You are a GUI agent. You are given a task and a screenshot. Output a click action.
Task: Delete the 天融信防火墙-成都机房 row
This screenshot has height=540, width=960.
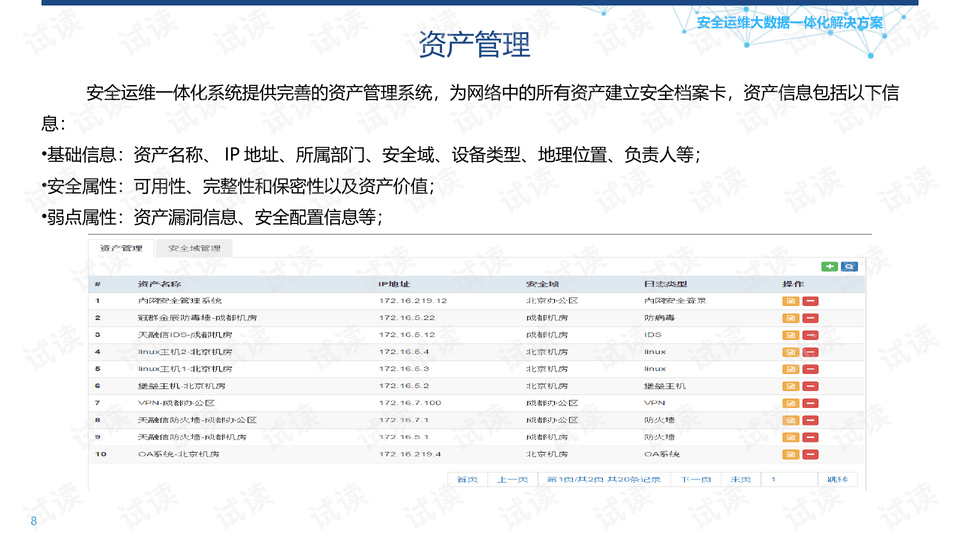[x=810, y=438]
